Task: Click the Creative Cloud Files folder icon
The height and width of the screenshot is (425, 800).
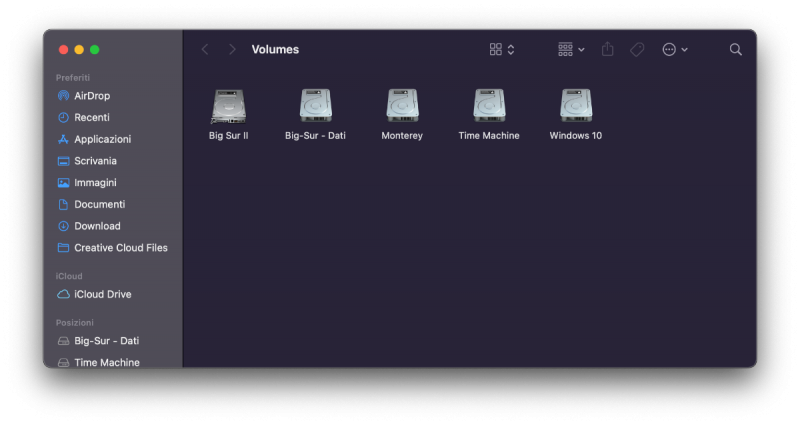Action: point(63,247)
